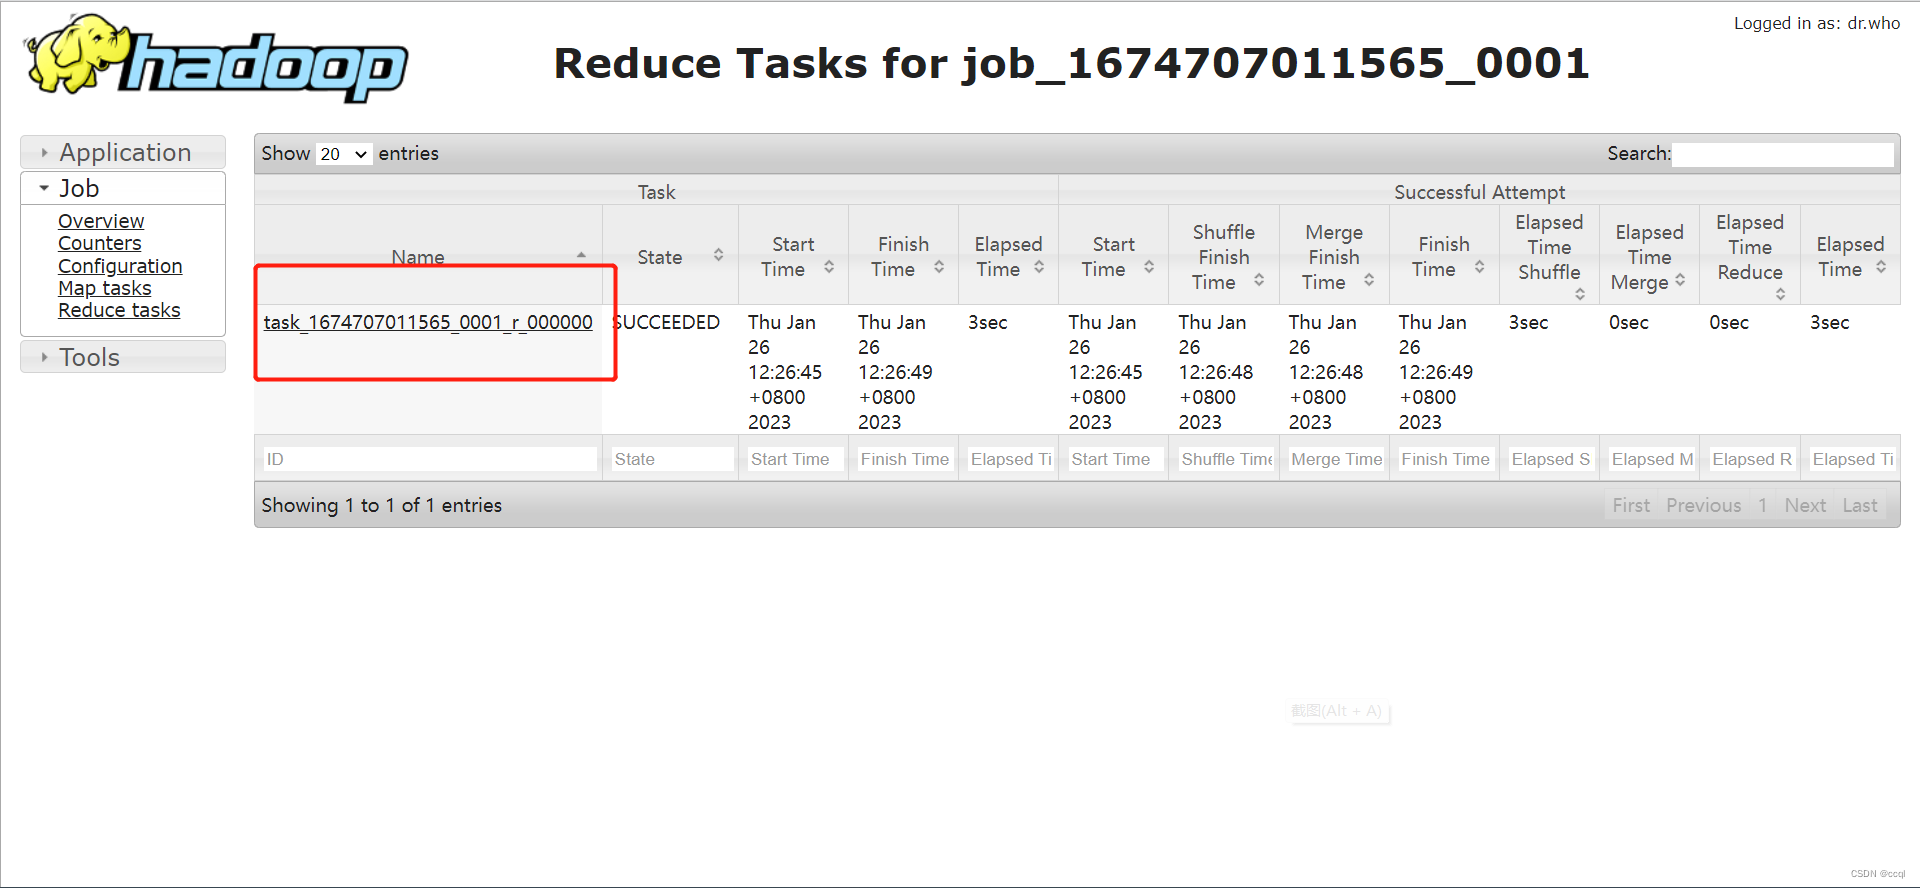The height and width of the screenshot is (888, 1920).
Task: Click 'Logged in as: dr.who' text
Action: (1817, 23)
